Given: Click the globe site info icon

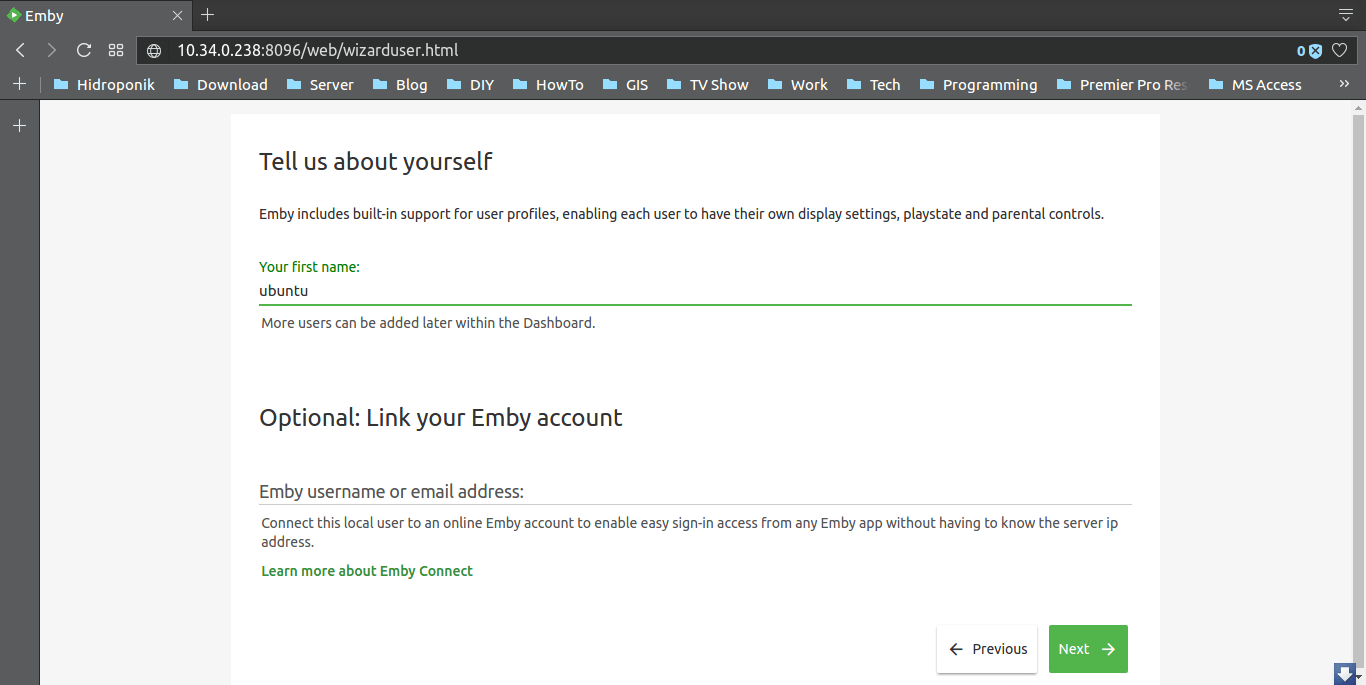Looking at the screenshot, I should click(x=156, y=50).
